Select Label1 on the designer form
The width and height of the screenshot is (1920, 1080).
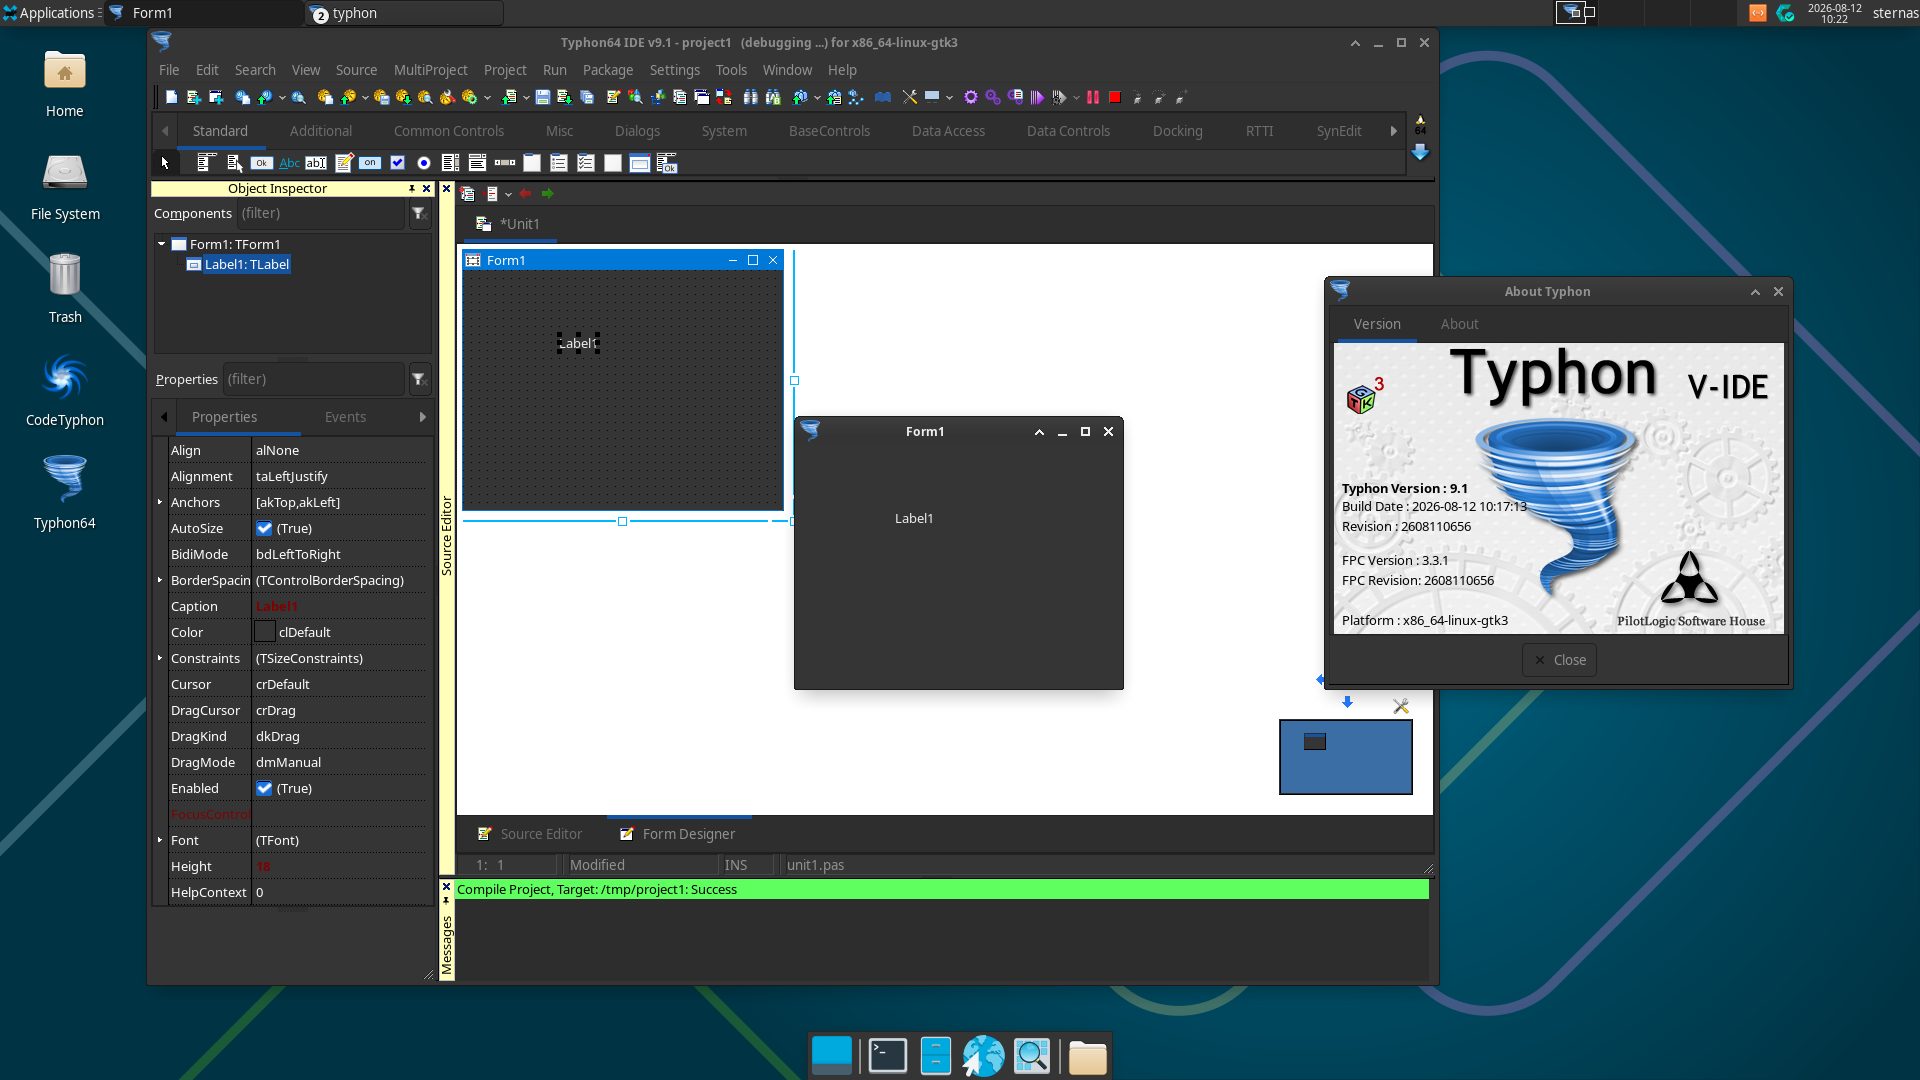(578, 343)
